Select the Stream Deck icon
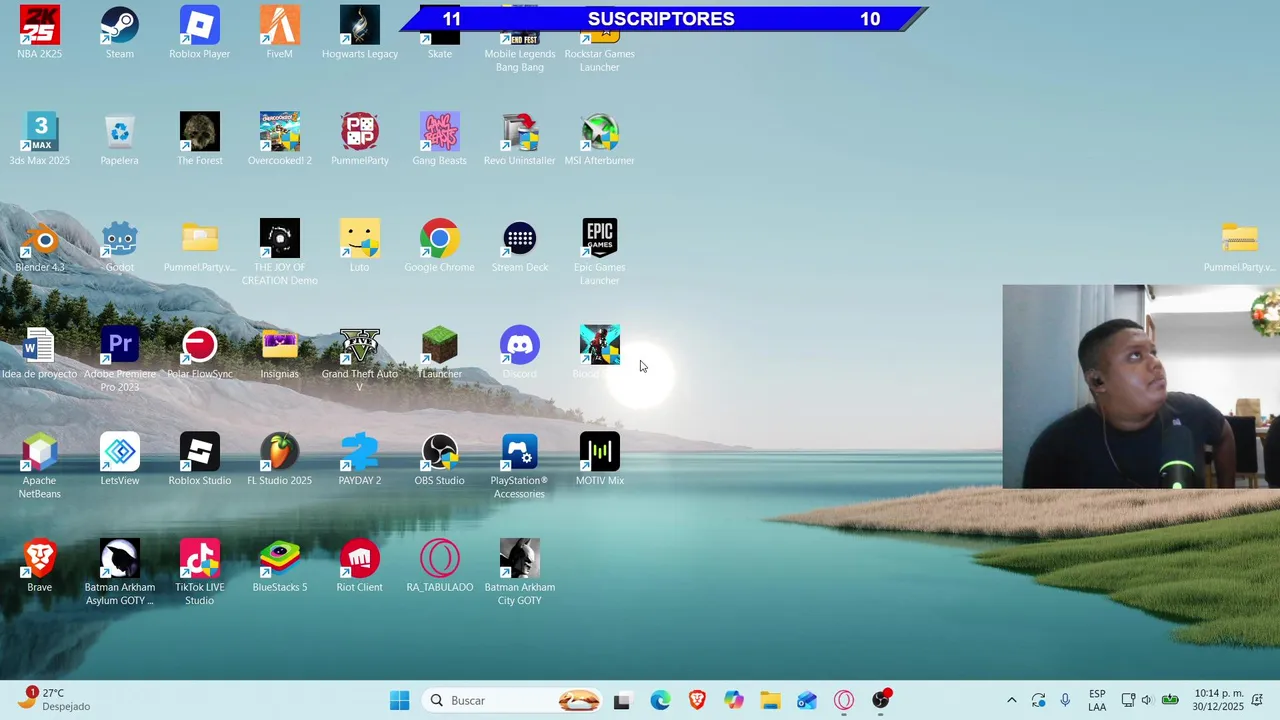 coord(520,240)
